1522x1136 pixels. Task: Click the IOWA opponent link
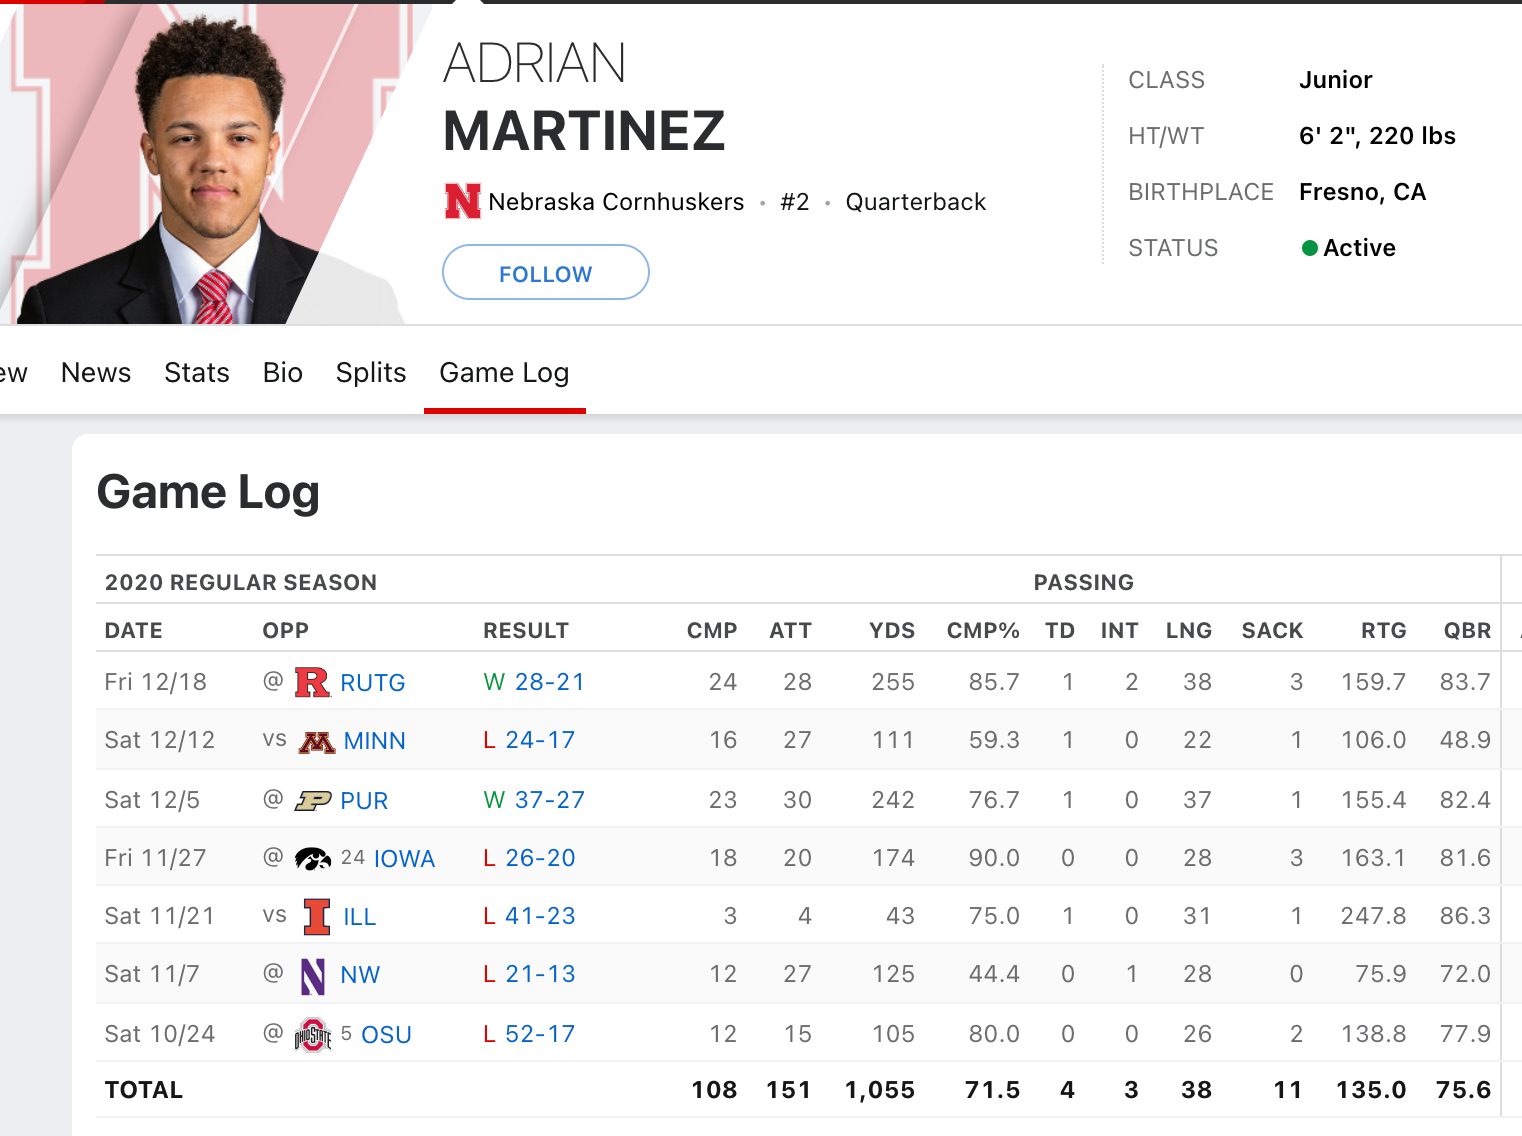405,859
